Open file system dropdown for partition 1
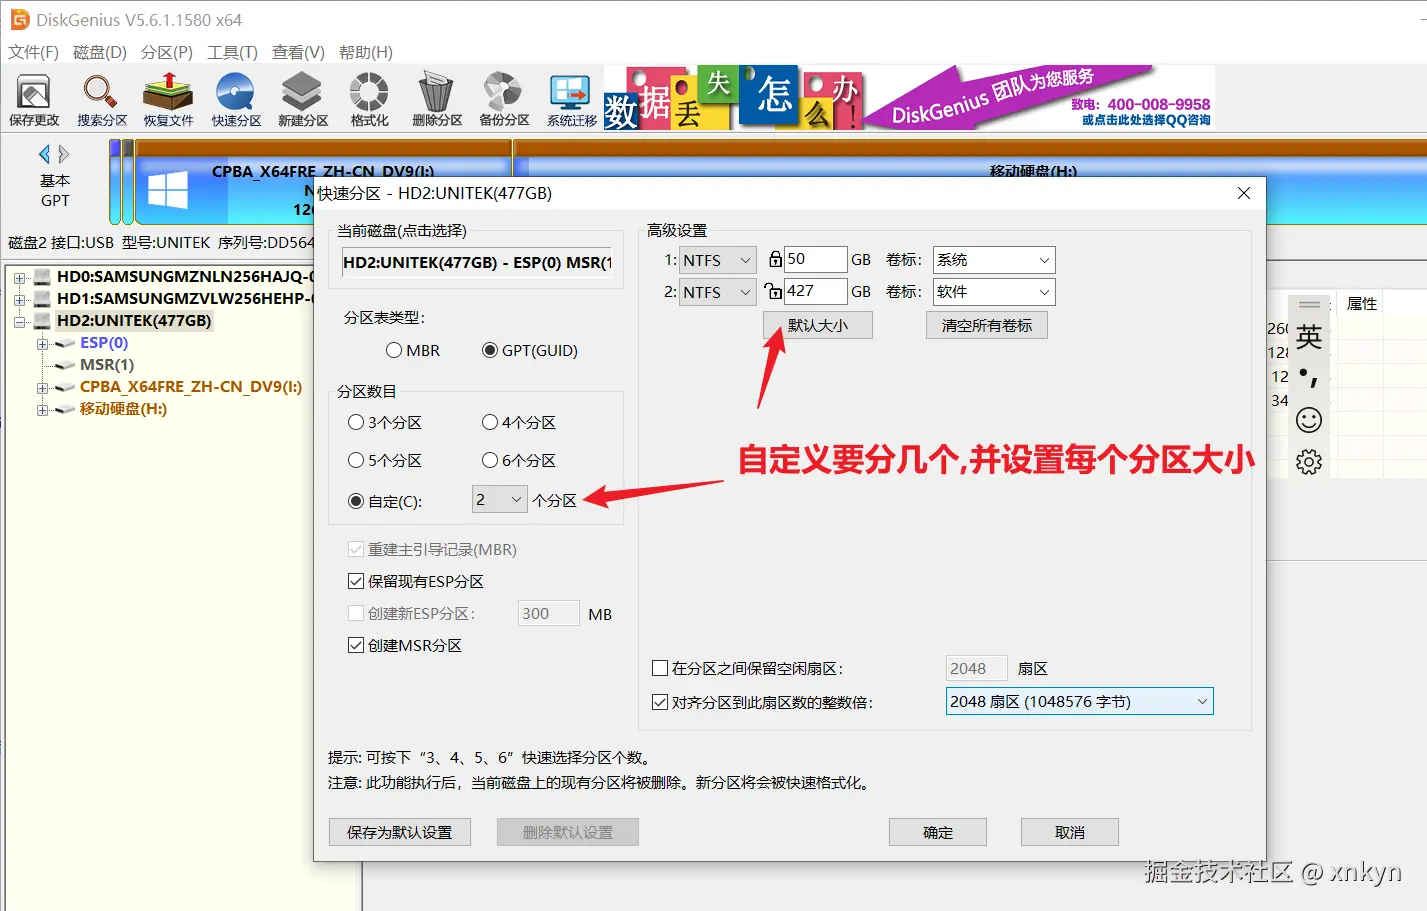Screen dimensions: 1427x911 pos(718,260)
